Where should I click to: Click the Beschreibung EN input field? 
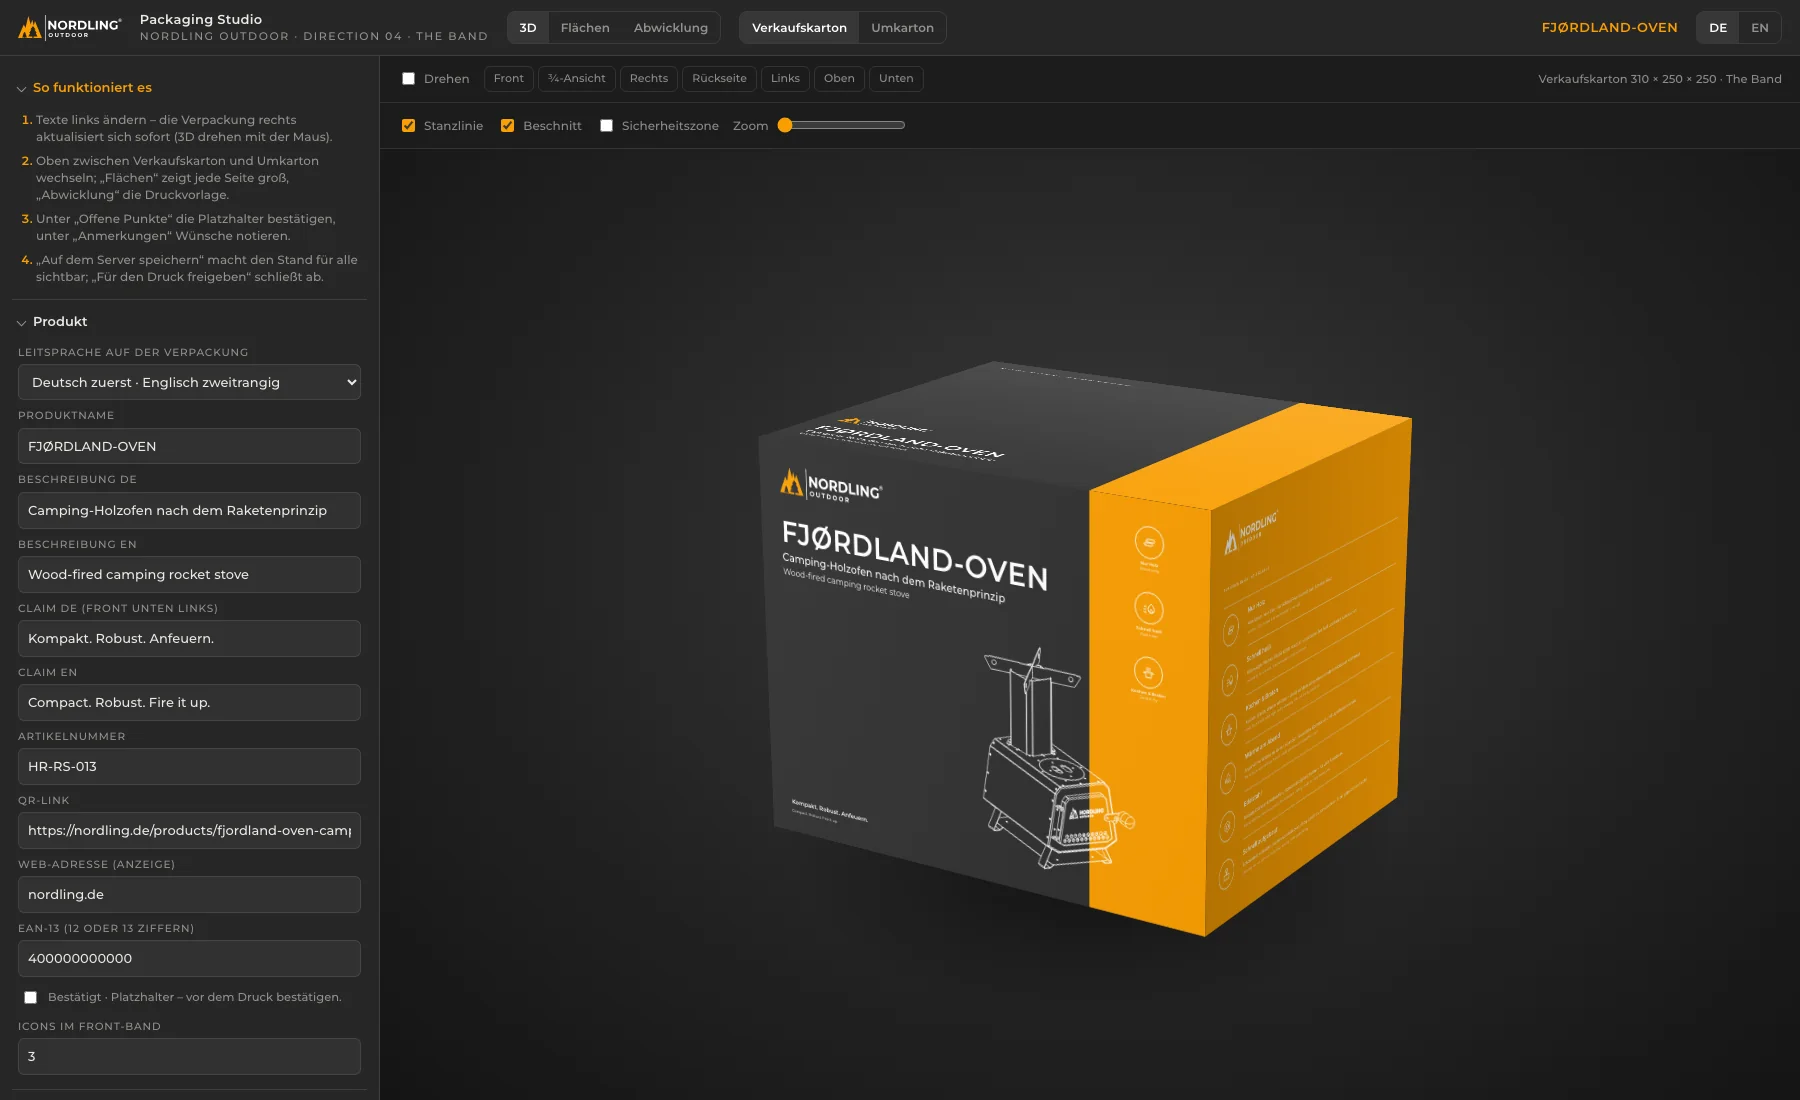[189, 575]
